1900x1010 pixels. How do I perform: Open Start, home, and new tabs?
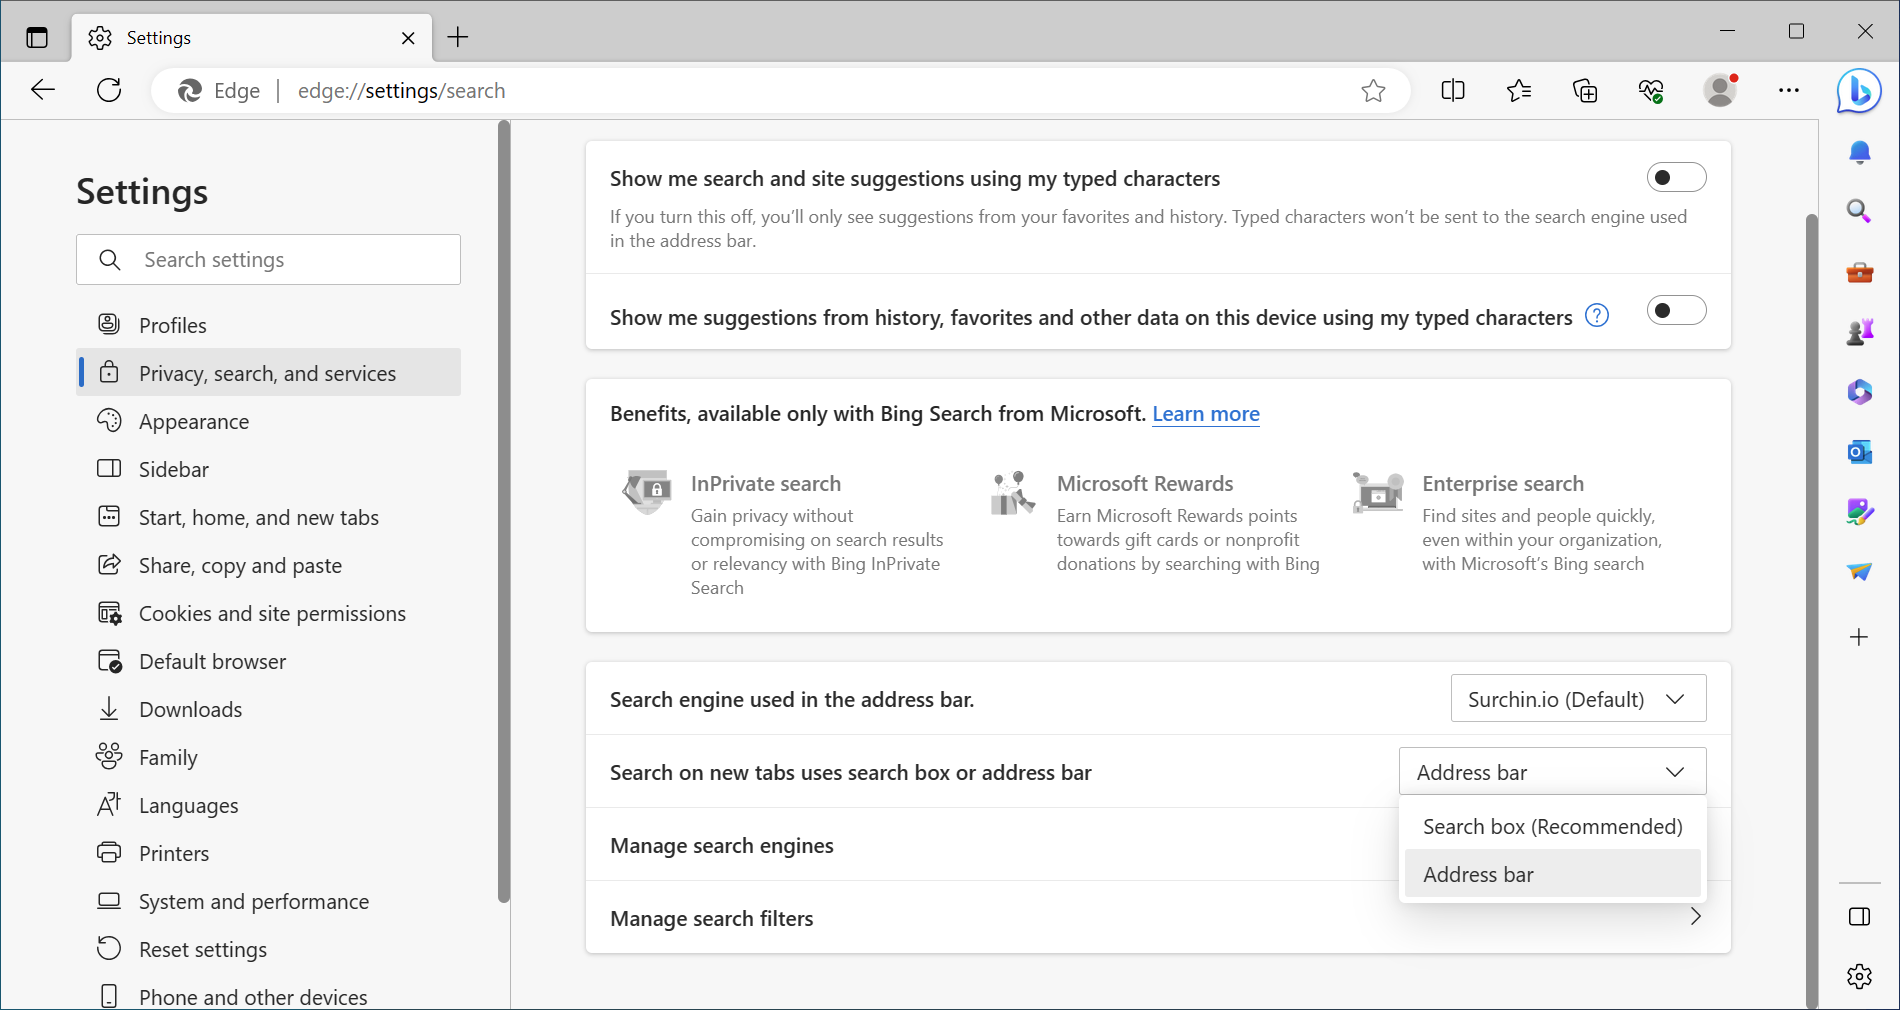pyautogui.click(x=268, y=517)
